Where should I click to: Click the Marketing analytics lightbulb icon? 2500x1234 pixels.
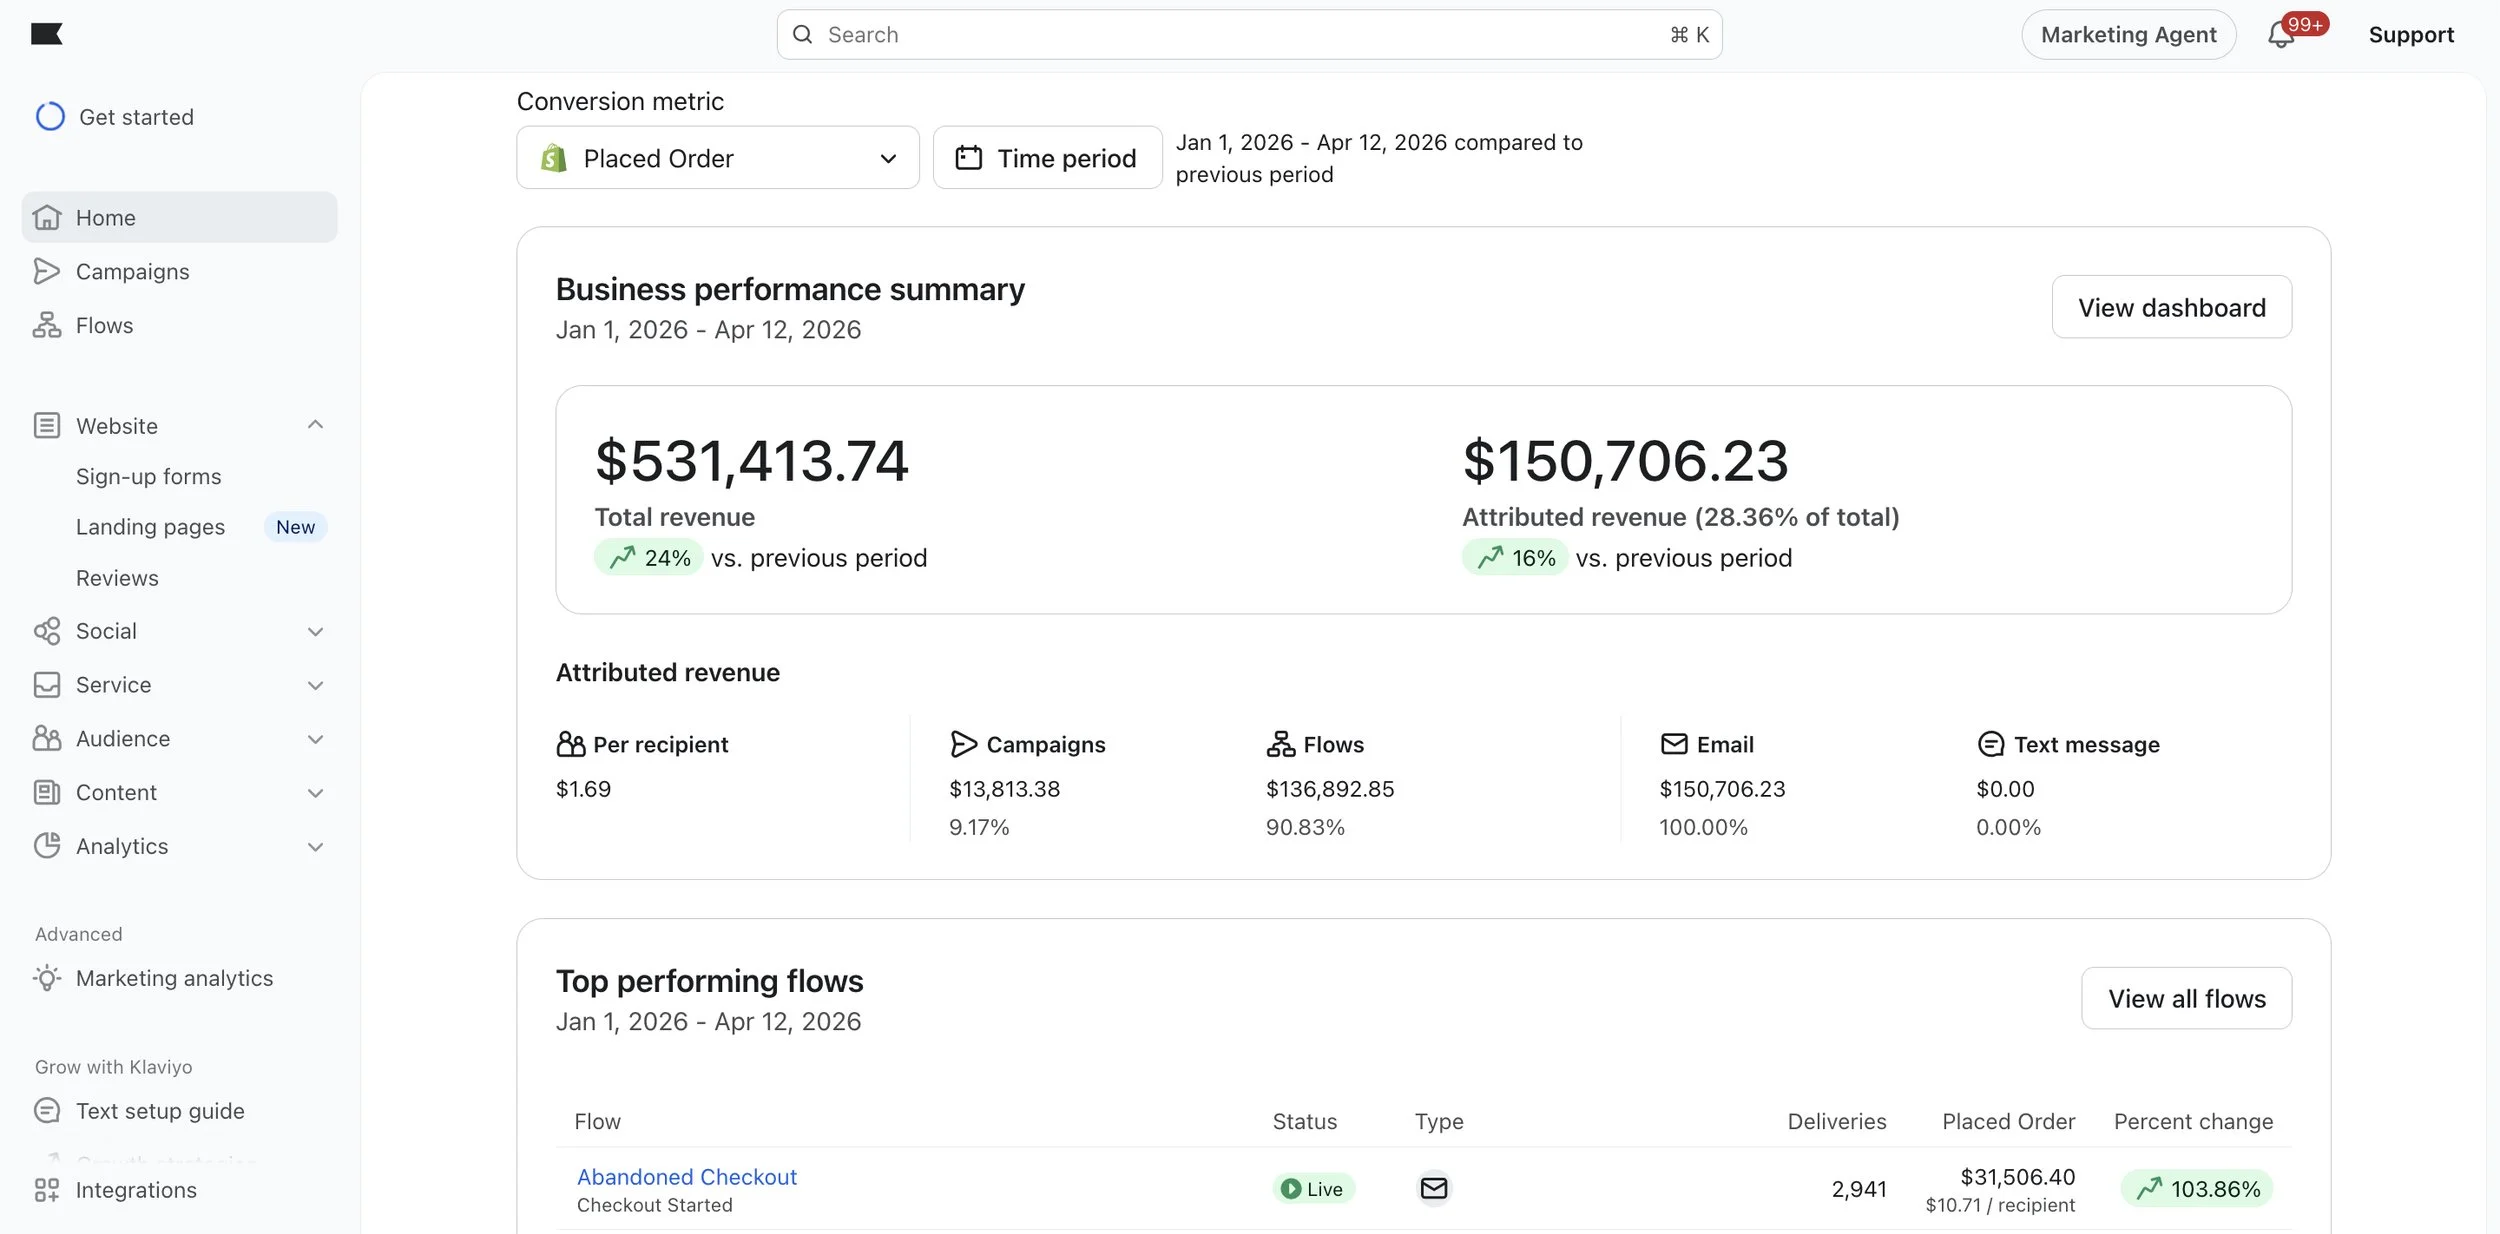(46, 978)
